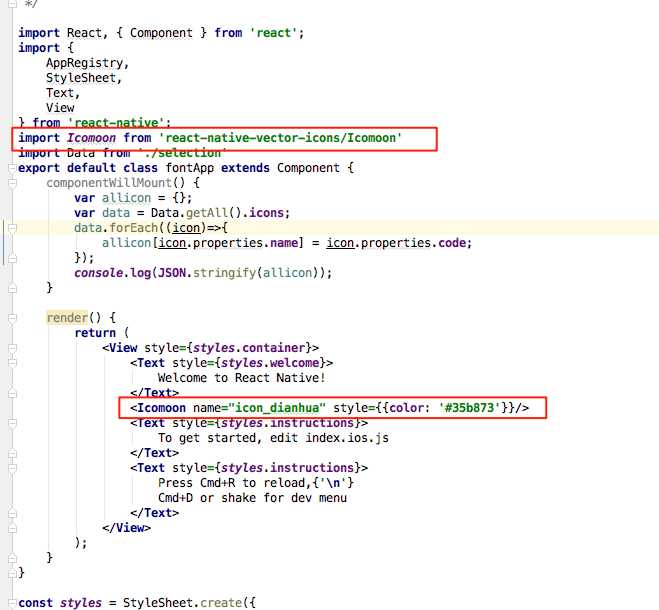659x610 pixels.
Task: Click the return keyword in render
Action: [95, 333]
